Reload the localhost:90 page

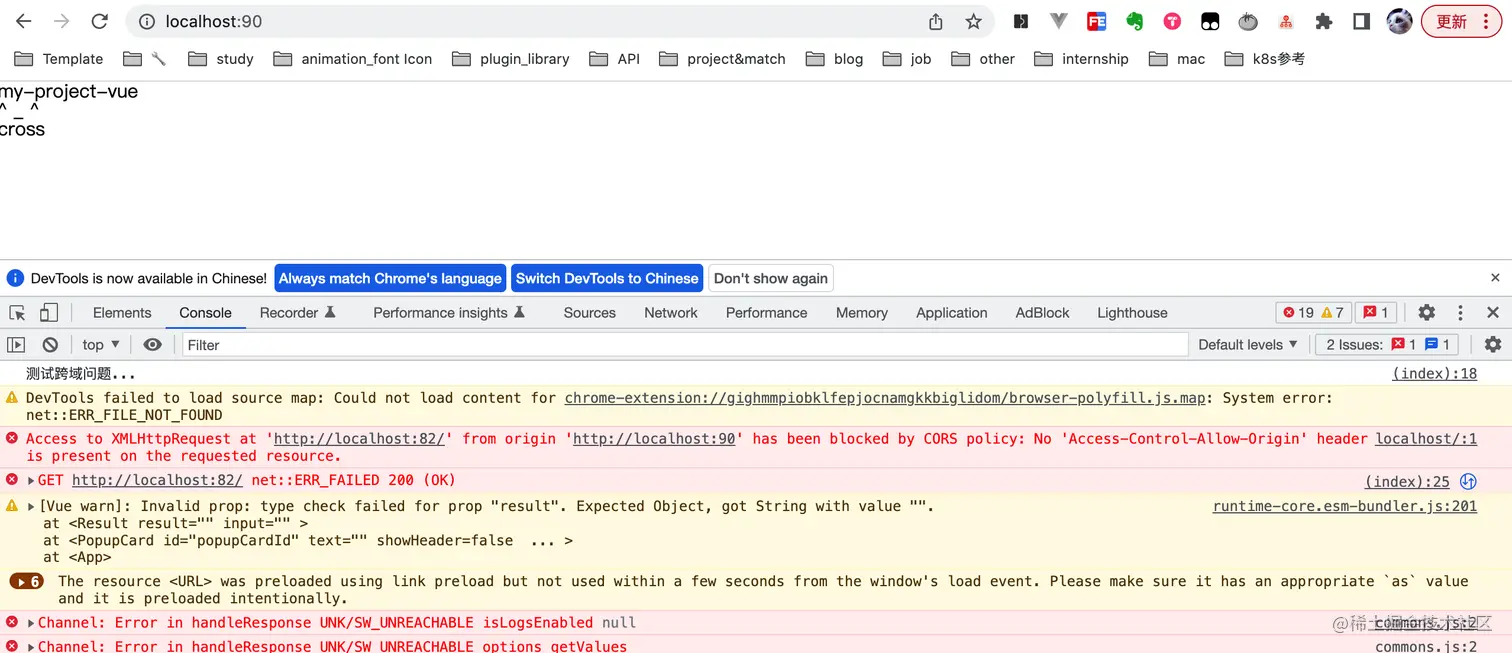(x=99, y=21)
